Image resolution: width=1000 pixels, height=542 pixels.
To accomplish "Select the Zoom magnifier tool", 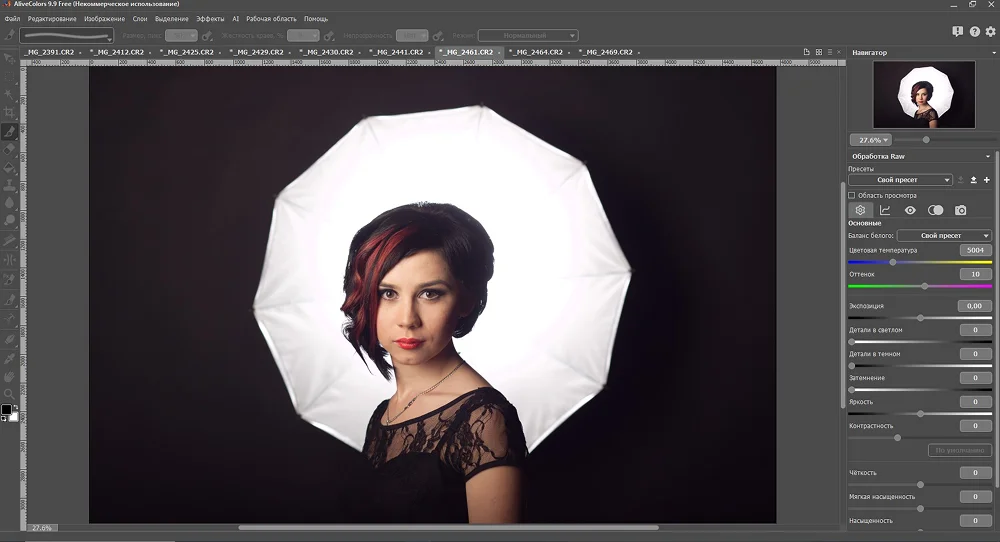I will pos(9,394).
